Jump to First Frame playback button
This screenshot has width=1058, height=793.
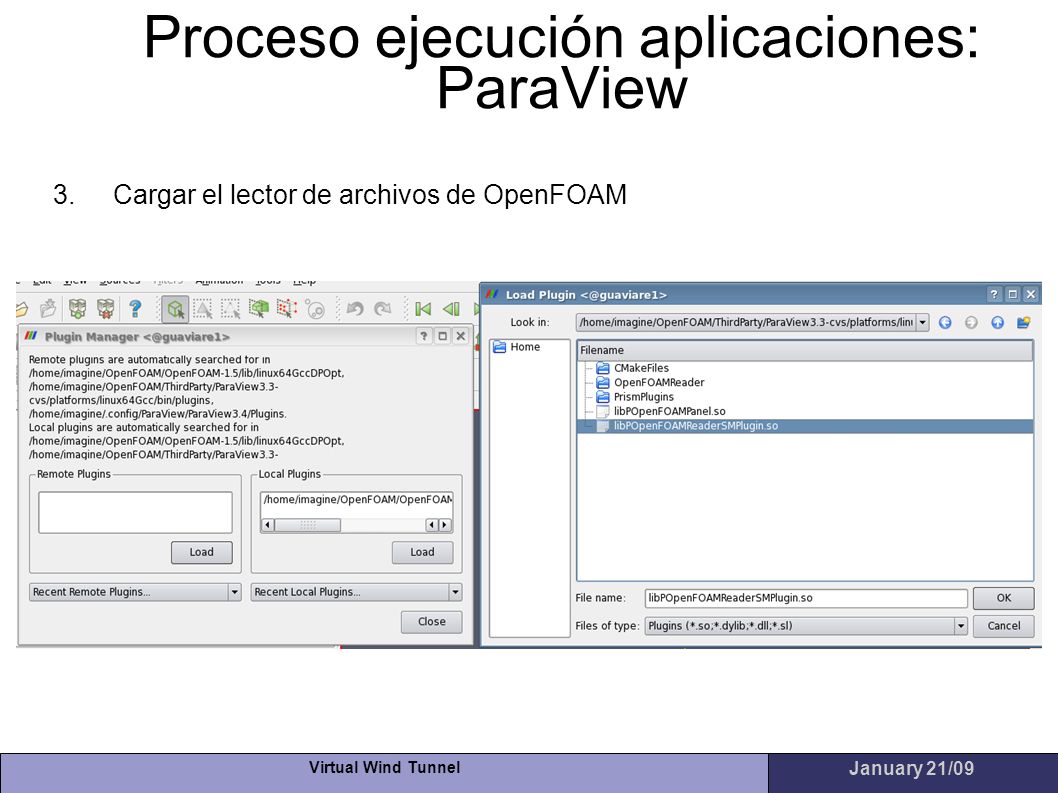(x=423, y=309)
